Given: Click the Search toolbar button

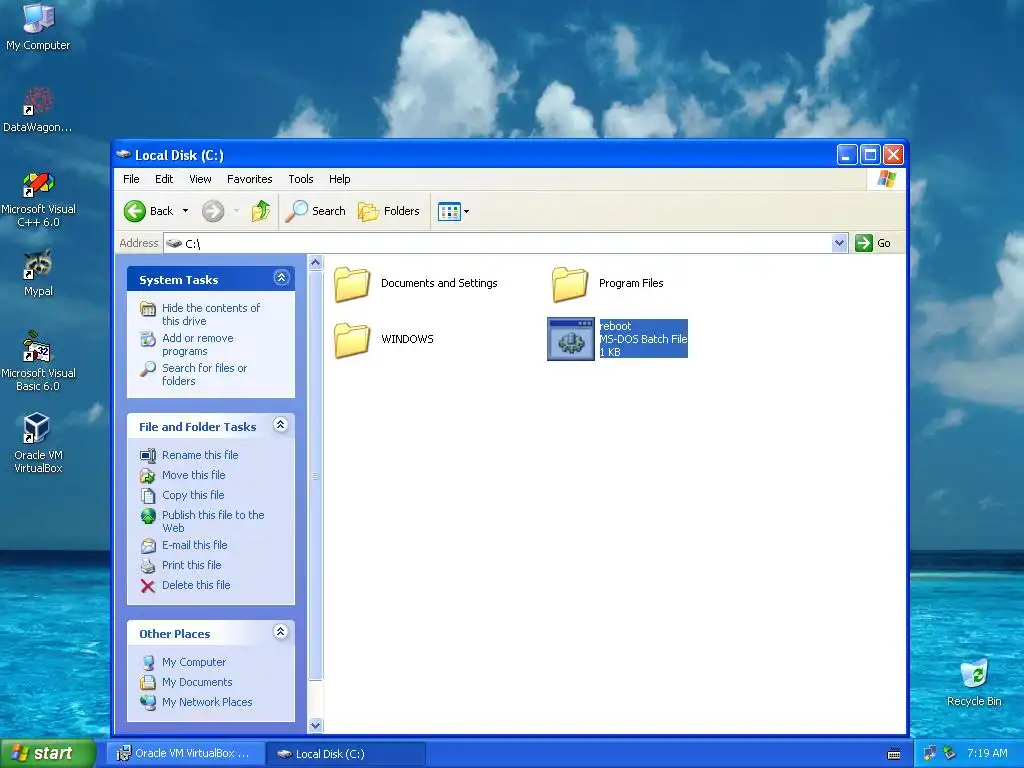Looking at the screenshot, I should click(315, 211).
